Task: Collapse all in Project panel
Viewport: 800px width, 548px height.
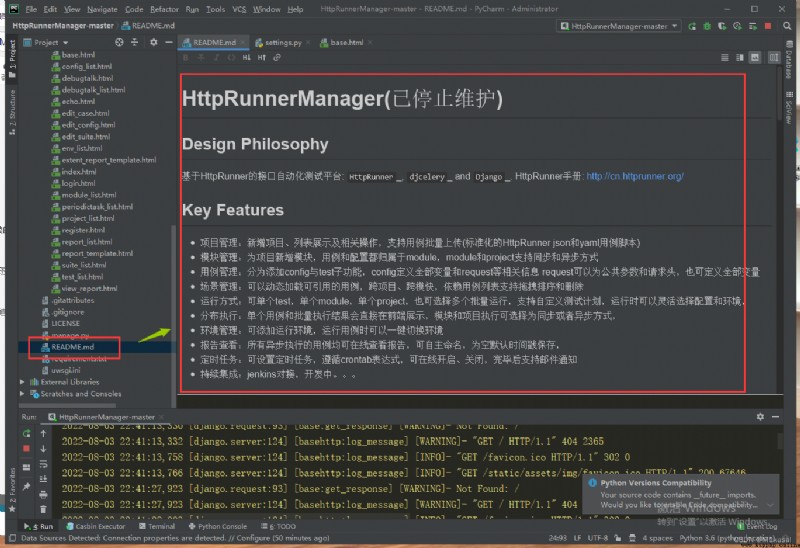Action: pos(135,42)
